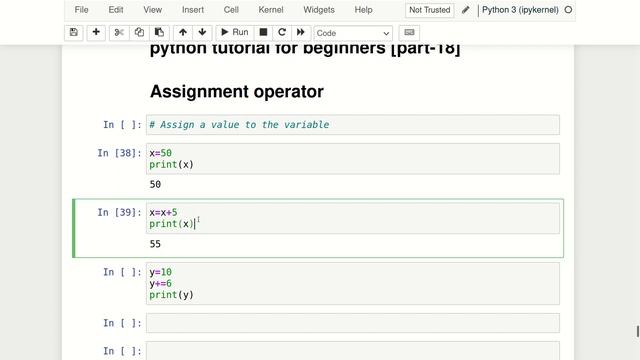Restart the kernel icon
Viewport: 640px width, 360px height.
[282, 32]
